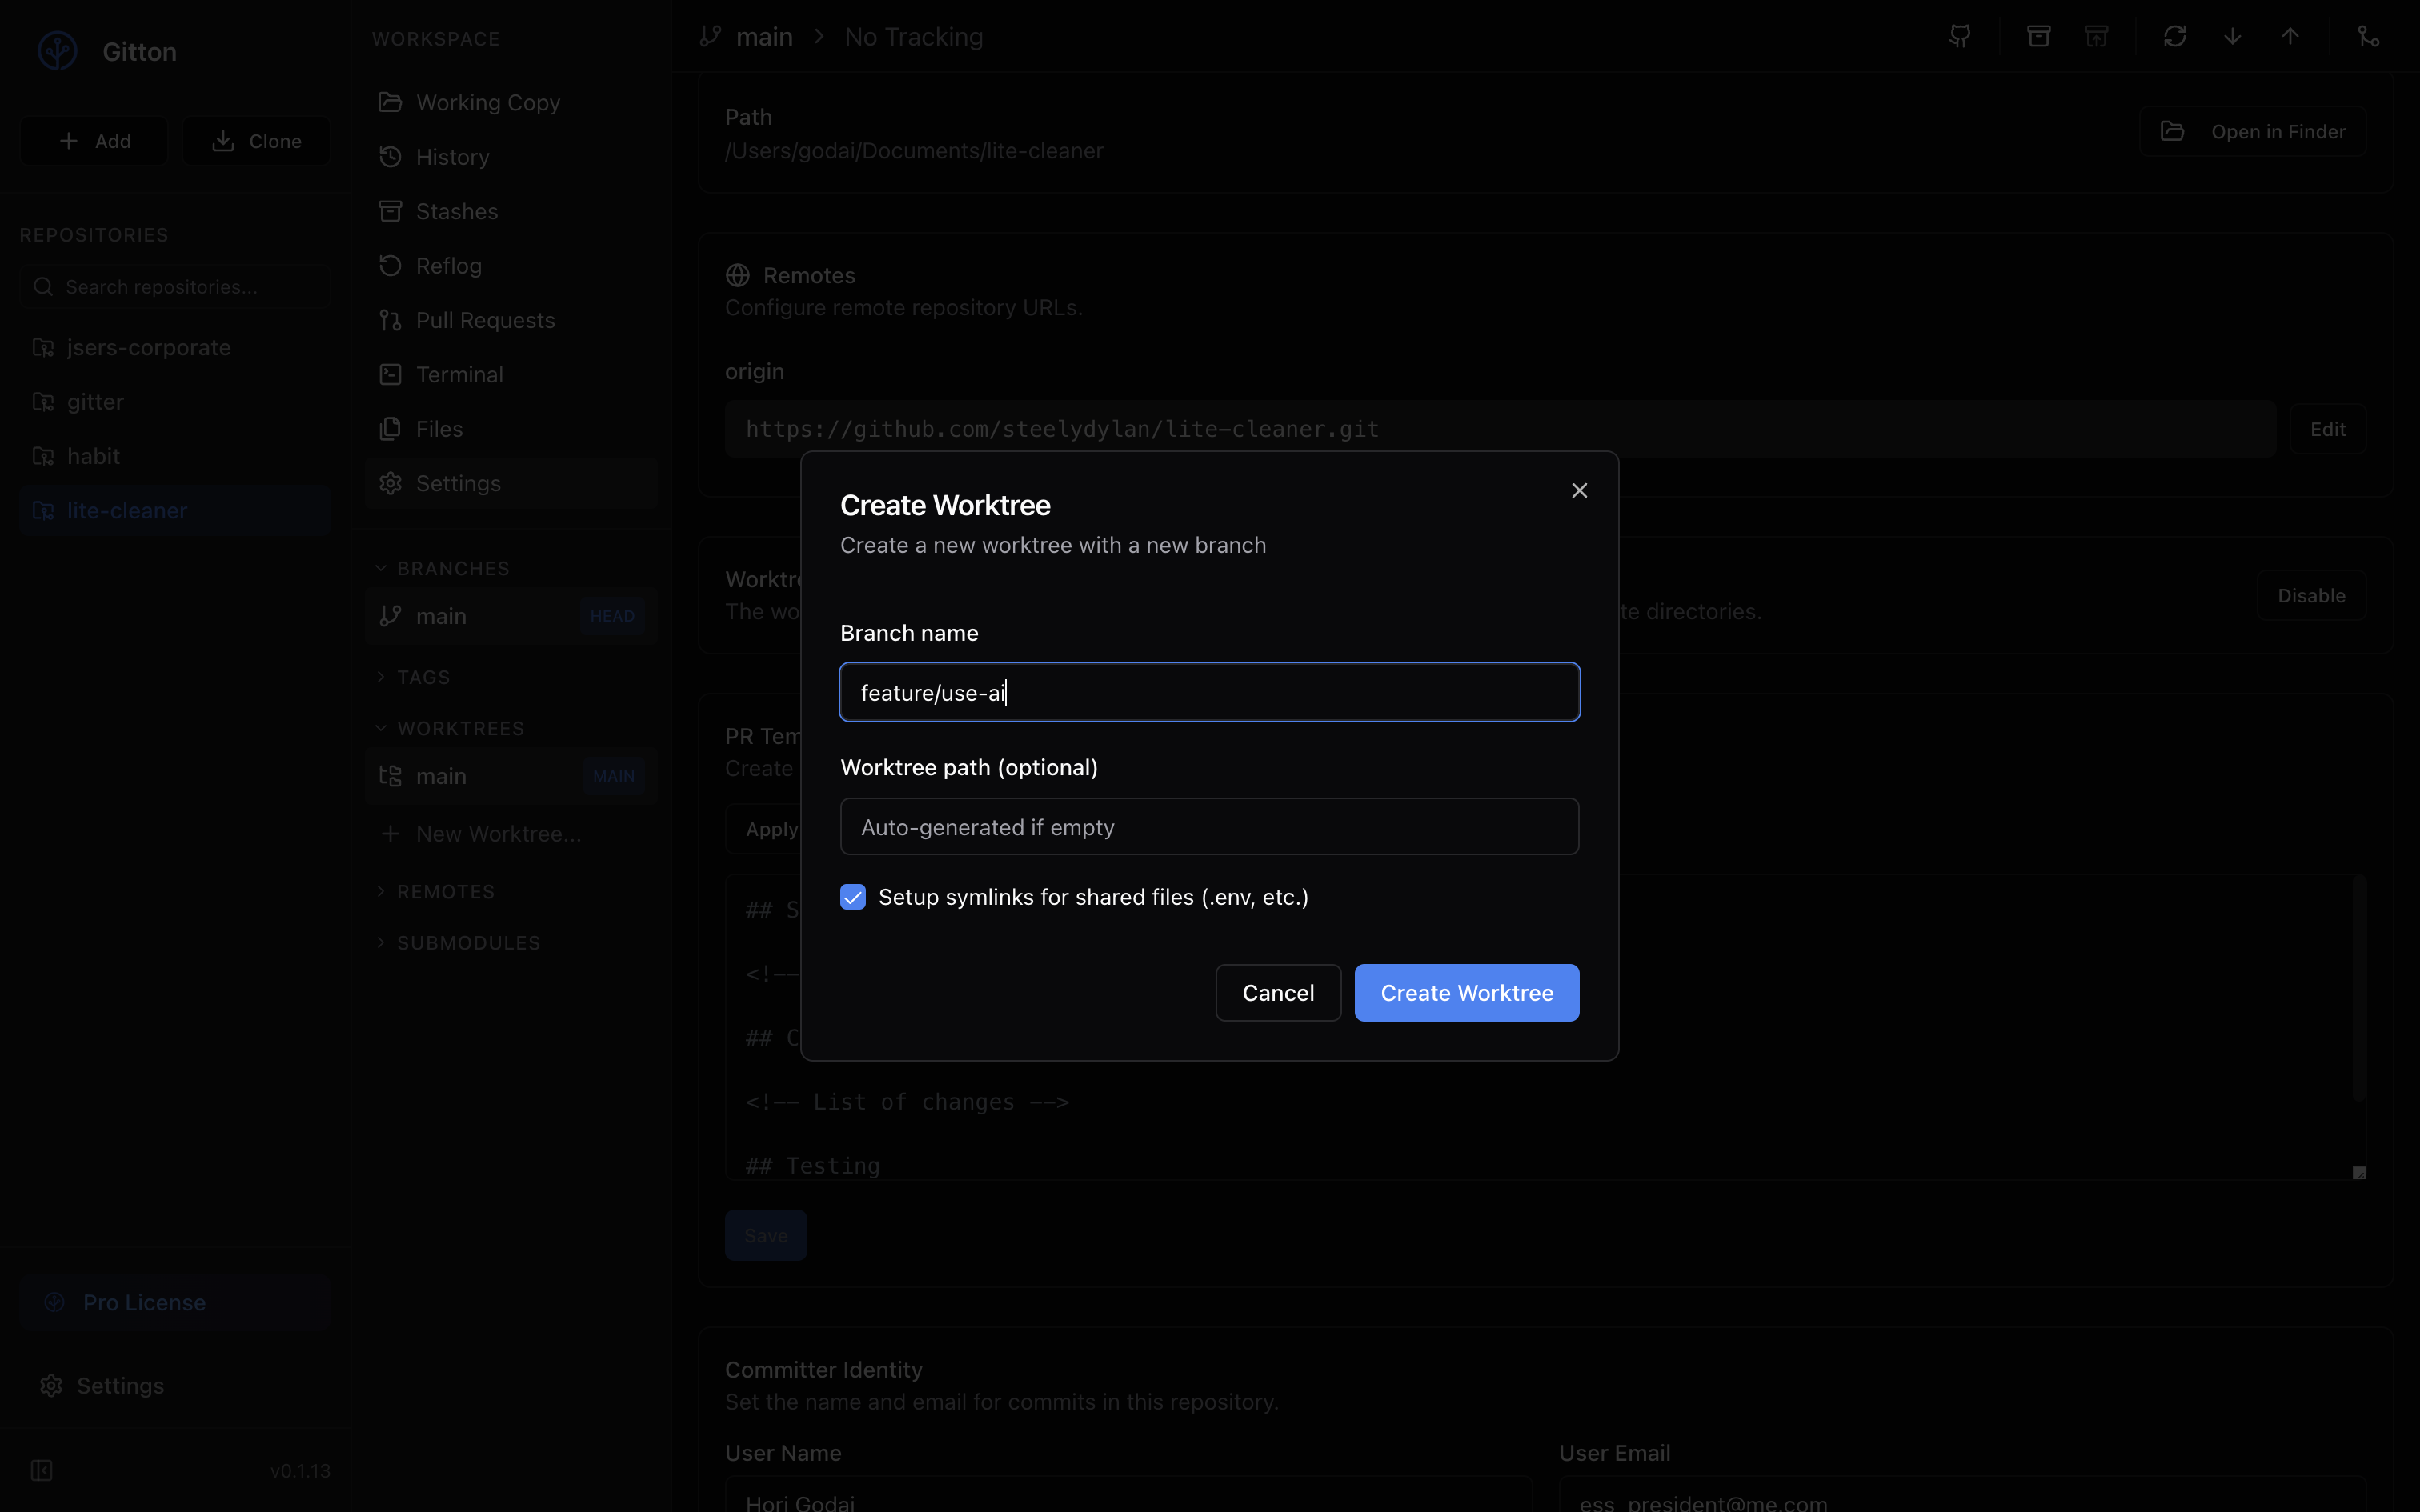Click the pull down-arrow icon
The image size is (2420, 1512).
coord(2232,37)
